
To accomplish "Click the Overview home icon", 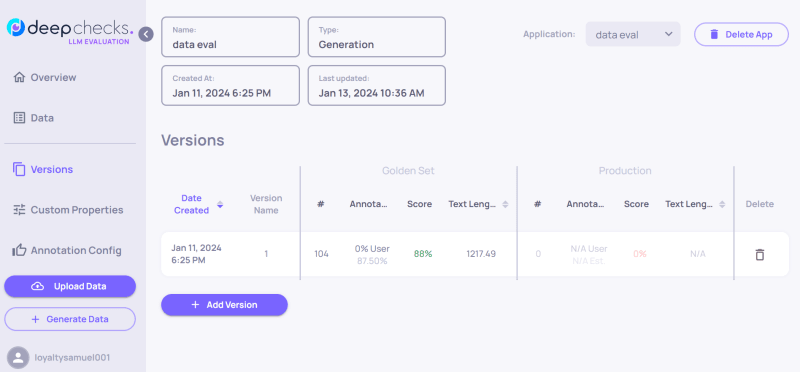I will (x=19, y=78).
